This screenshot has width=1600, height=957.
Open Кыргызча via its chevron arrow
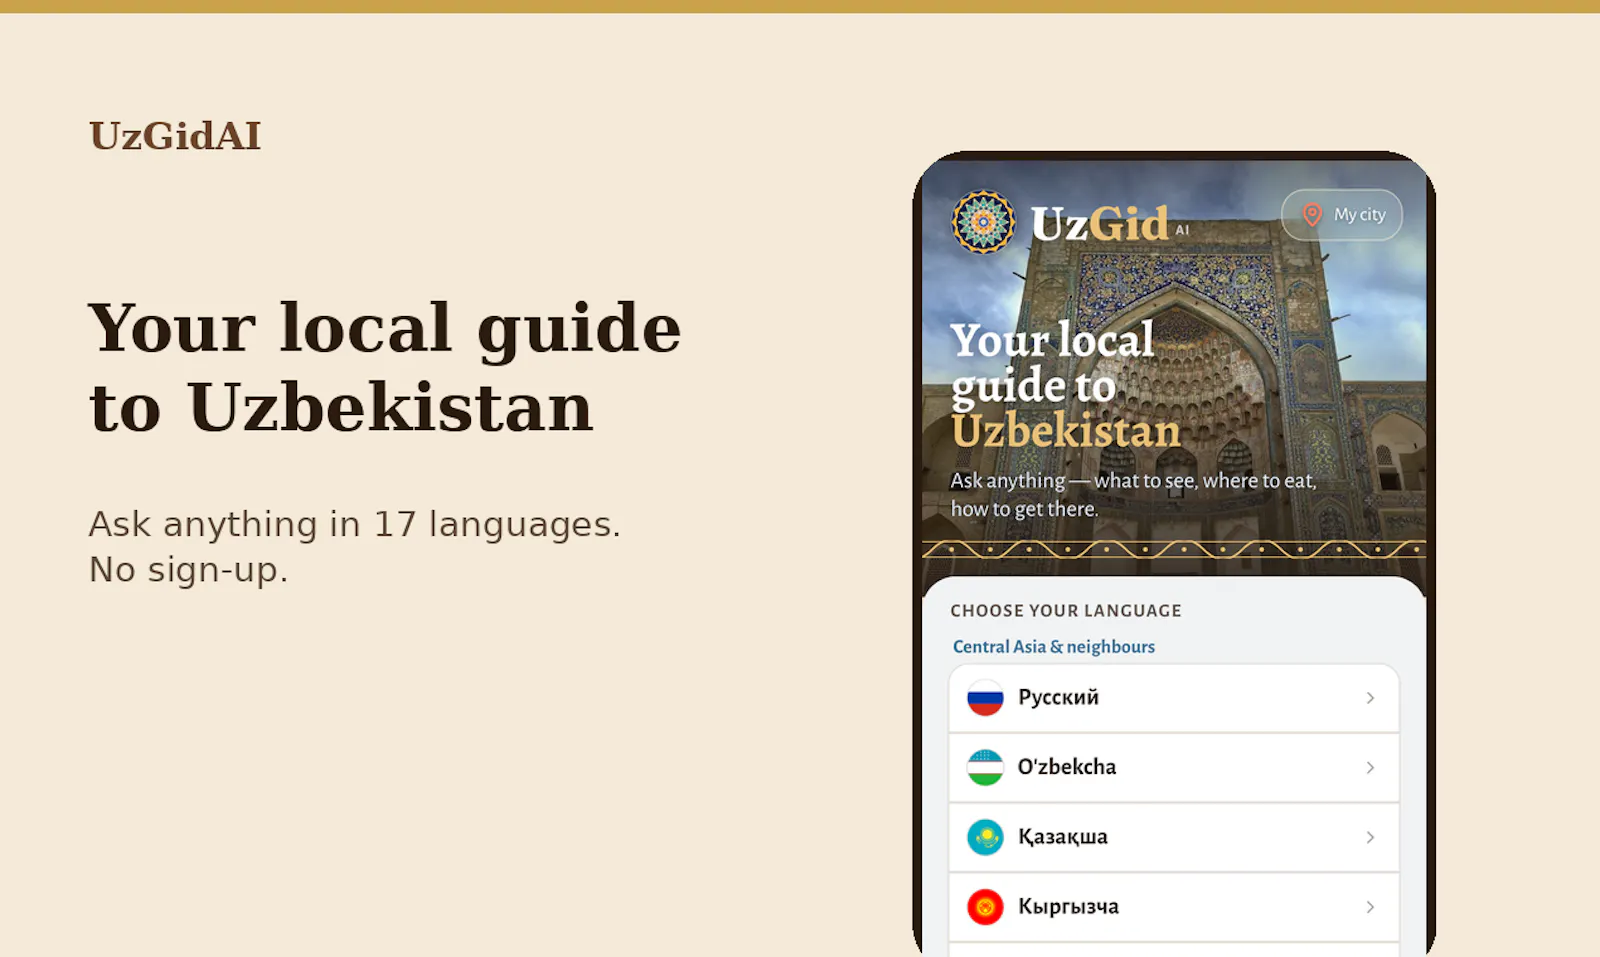(x=1370, y=907)
